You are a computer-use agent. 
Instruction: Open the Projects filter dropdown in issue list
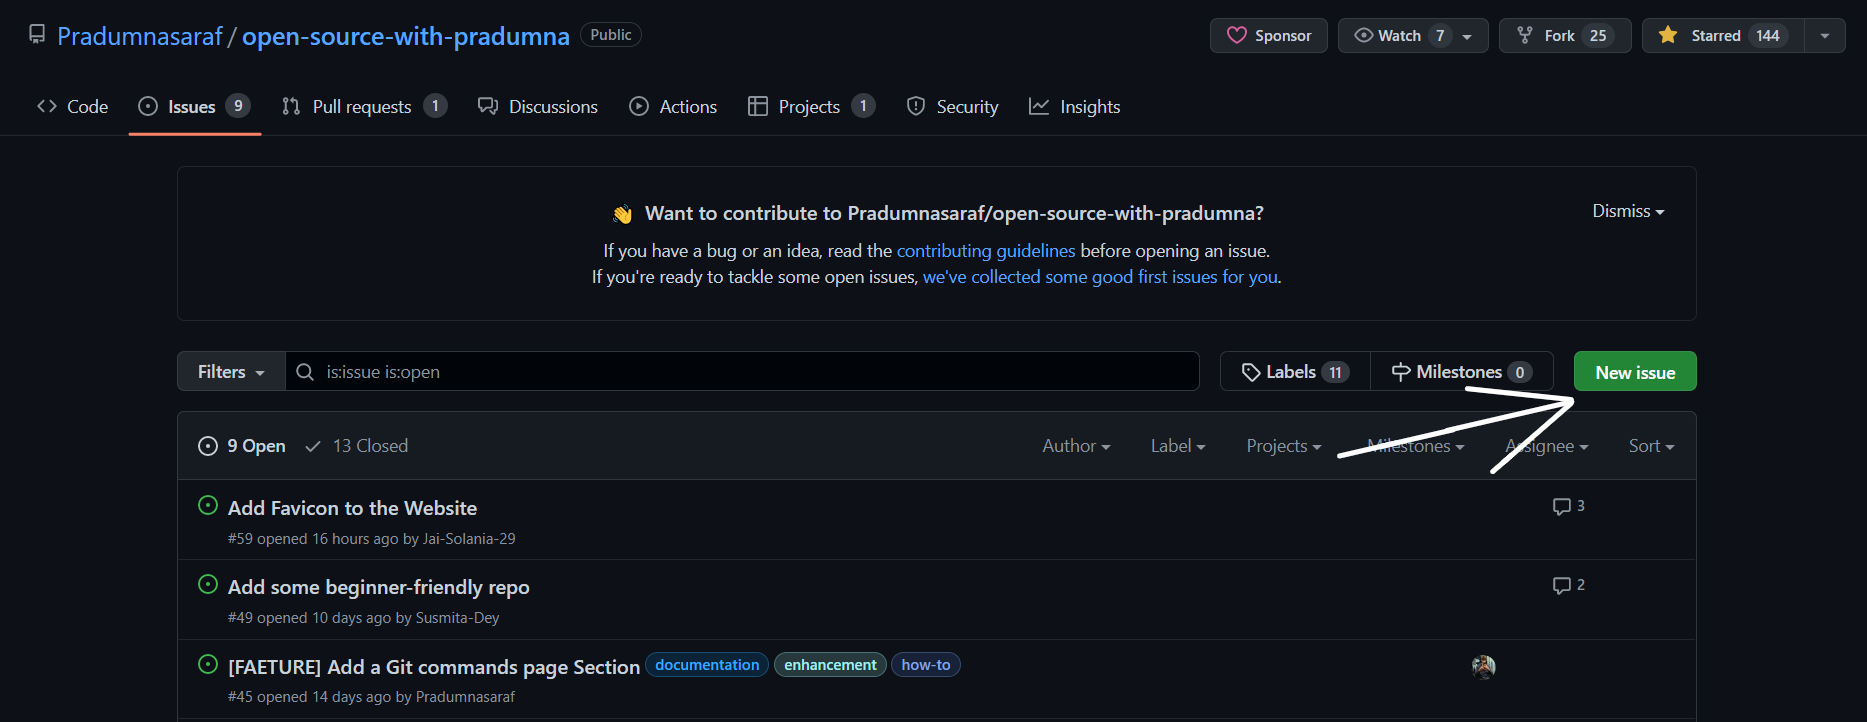pos(1284,446)
